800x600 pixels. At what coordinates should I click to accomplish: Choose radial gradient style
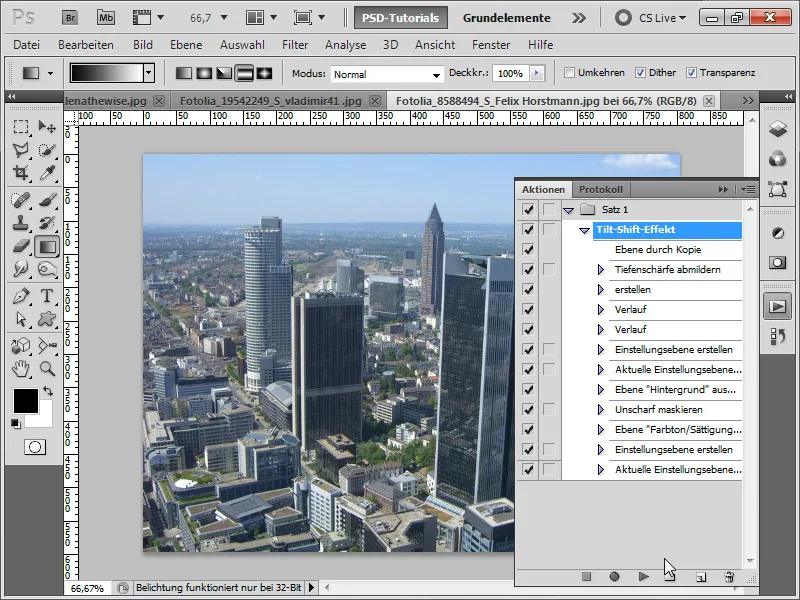[x=204, y=73]
